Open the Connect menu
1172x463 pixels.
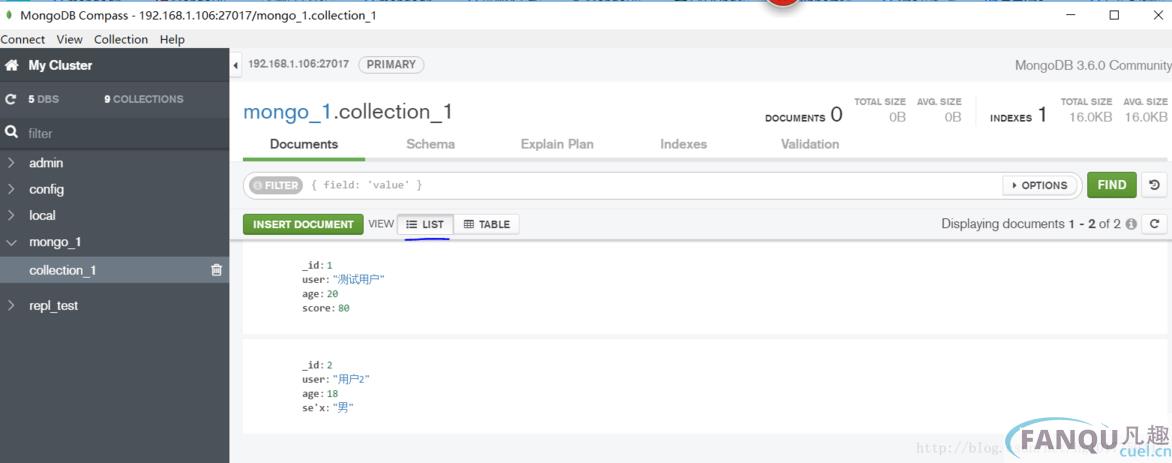[x=22, y=40]
